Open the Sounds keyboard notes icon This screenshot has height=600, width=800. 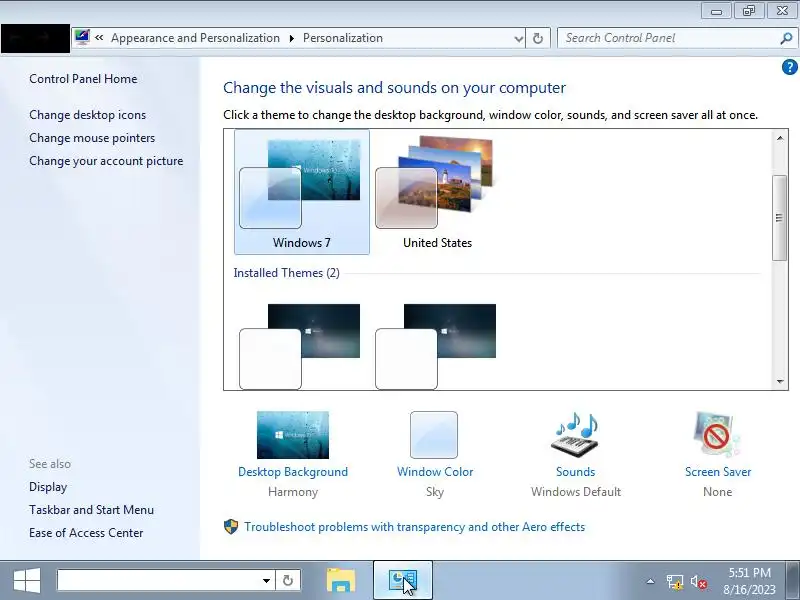coord(576,435)
